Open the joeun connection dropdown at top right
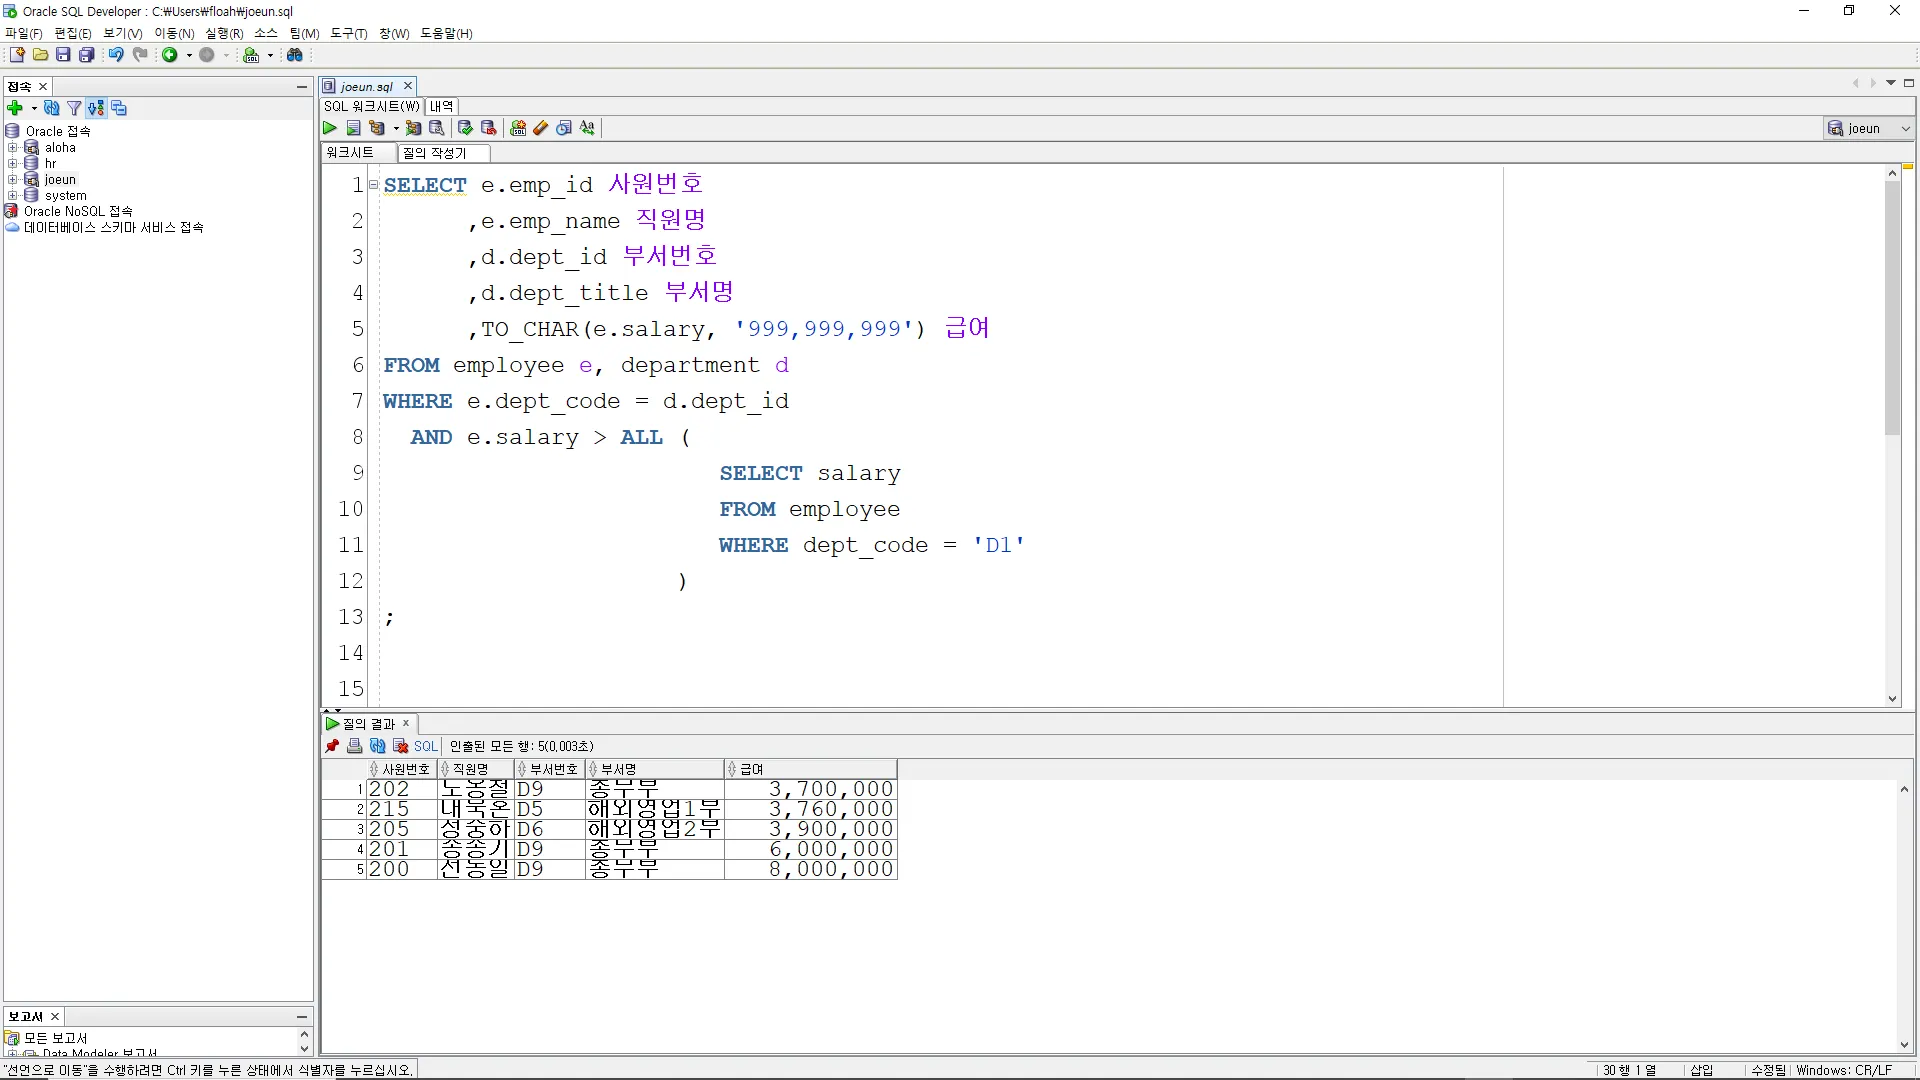 (x=1905, y=128)
